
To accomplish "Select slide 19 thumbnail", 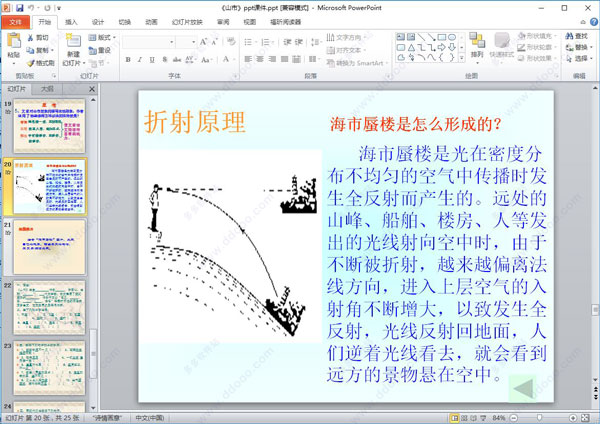I will 49,126.
